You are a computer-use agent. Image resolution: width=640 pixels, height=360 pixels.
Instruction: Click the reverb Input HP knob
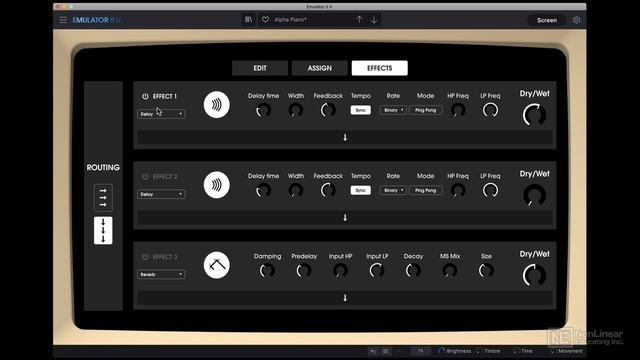tap(340, 270)
